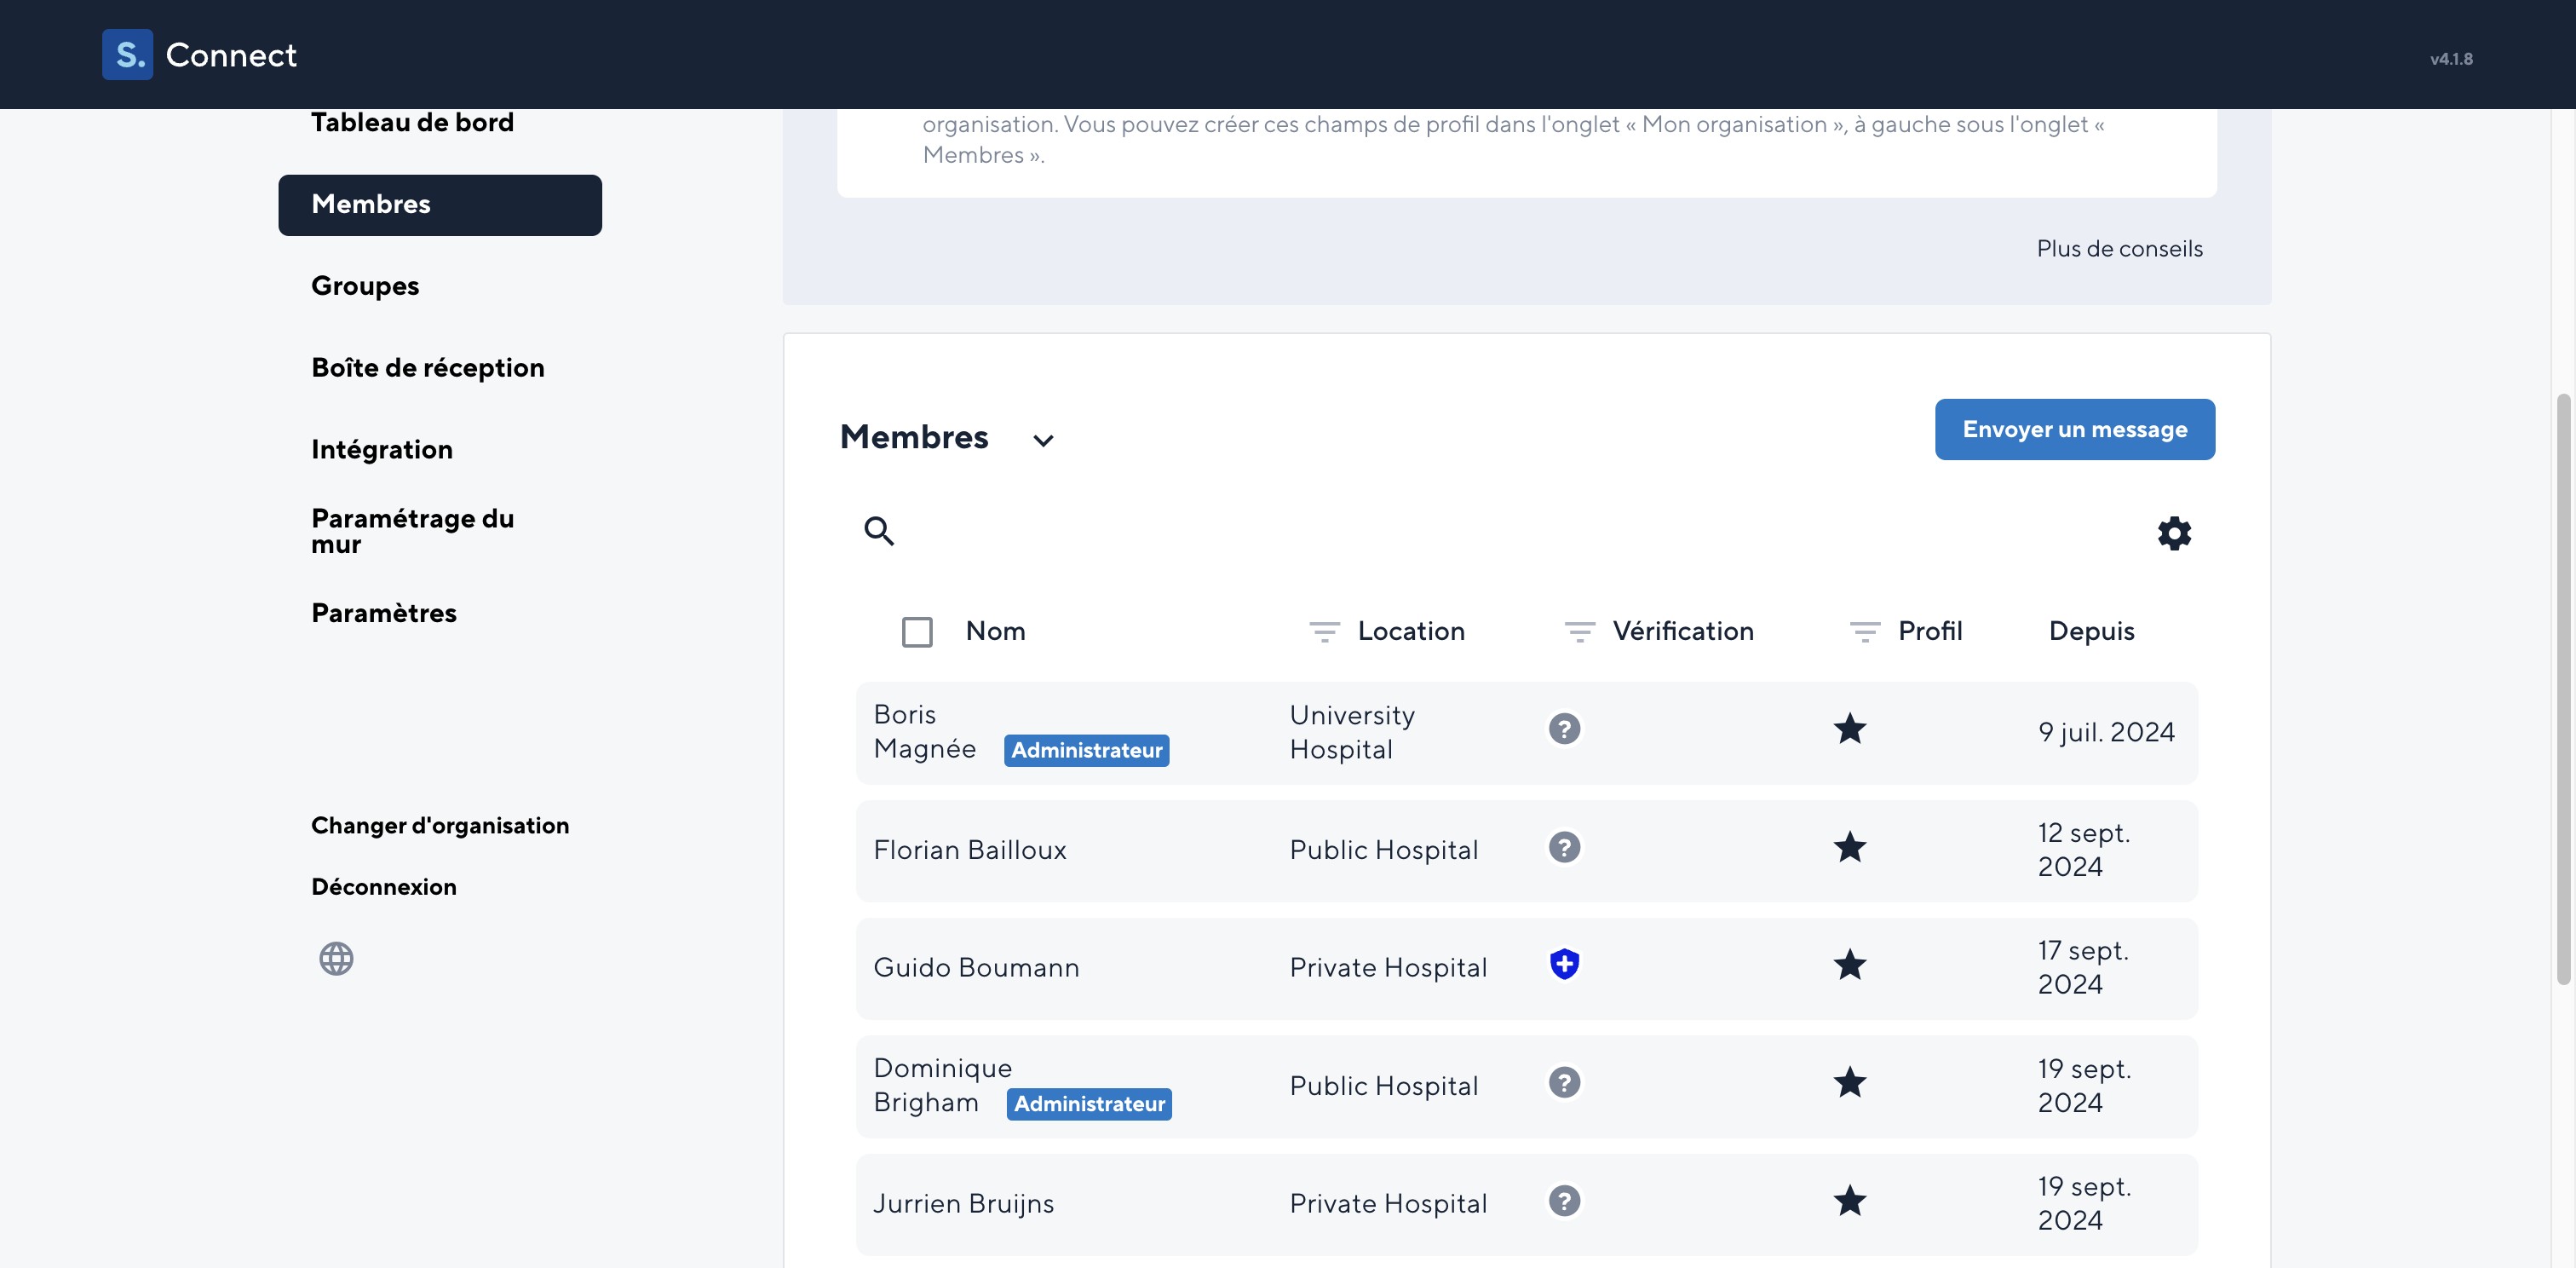Click Guido Boumann's blue verification shield icon
The height and width of the screenshot is (1268, 2576).
(1564, 964)
